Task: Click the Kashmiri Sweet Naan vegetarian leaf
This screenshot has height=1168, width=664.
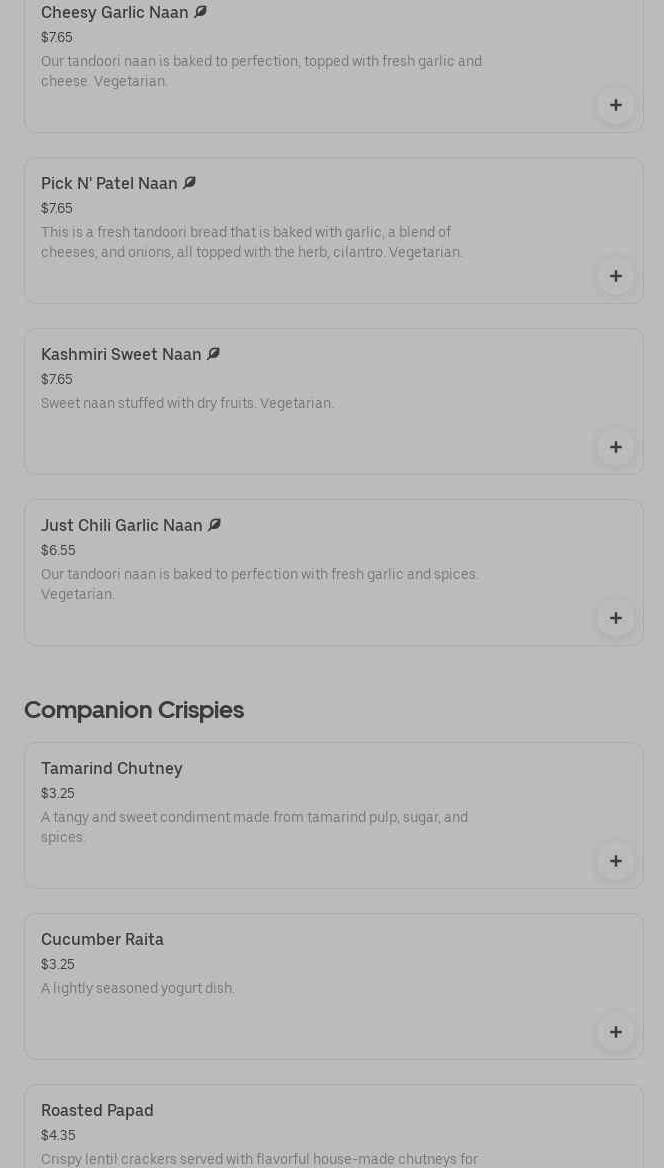Action: point(213,354)
